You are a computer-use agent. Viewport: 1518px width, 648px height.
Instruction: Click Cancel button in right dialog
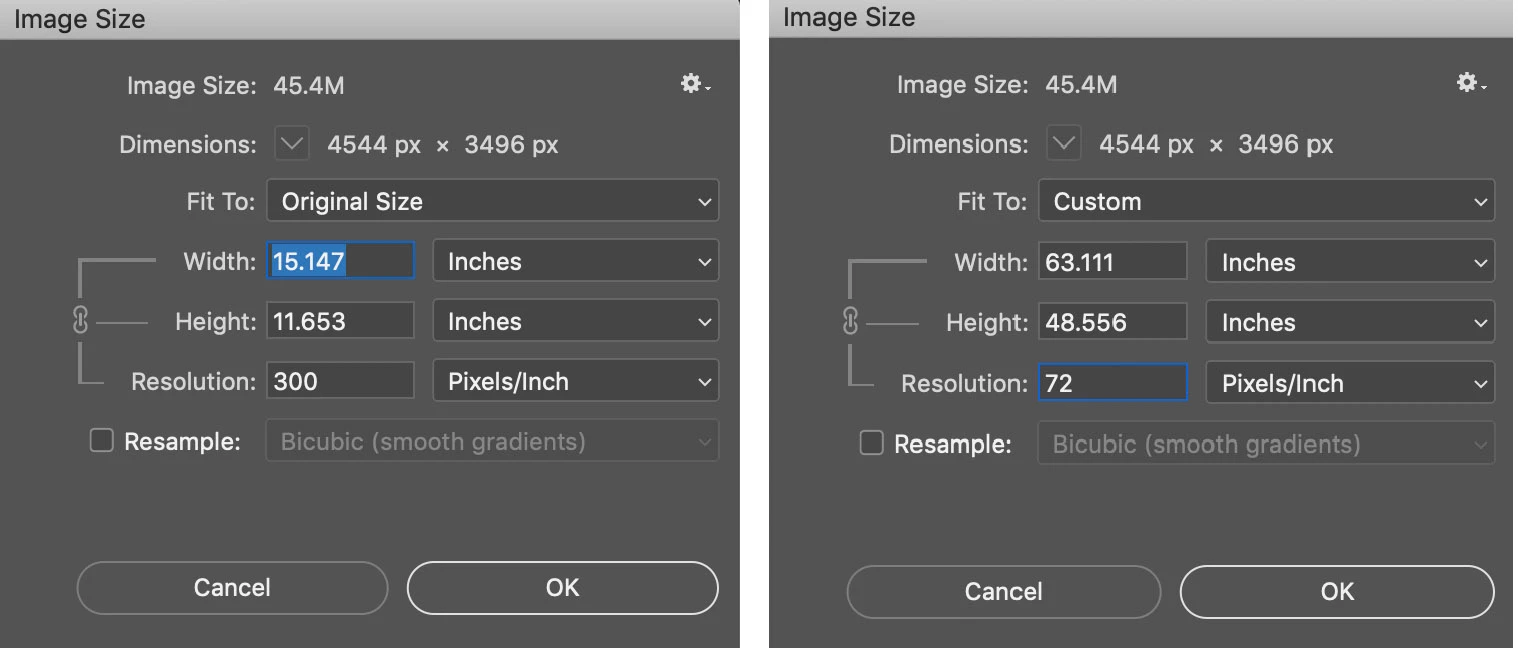click(1003, 592)
